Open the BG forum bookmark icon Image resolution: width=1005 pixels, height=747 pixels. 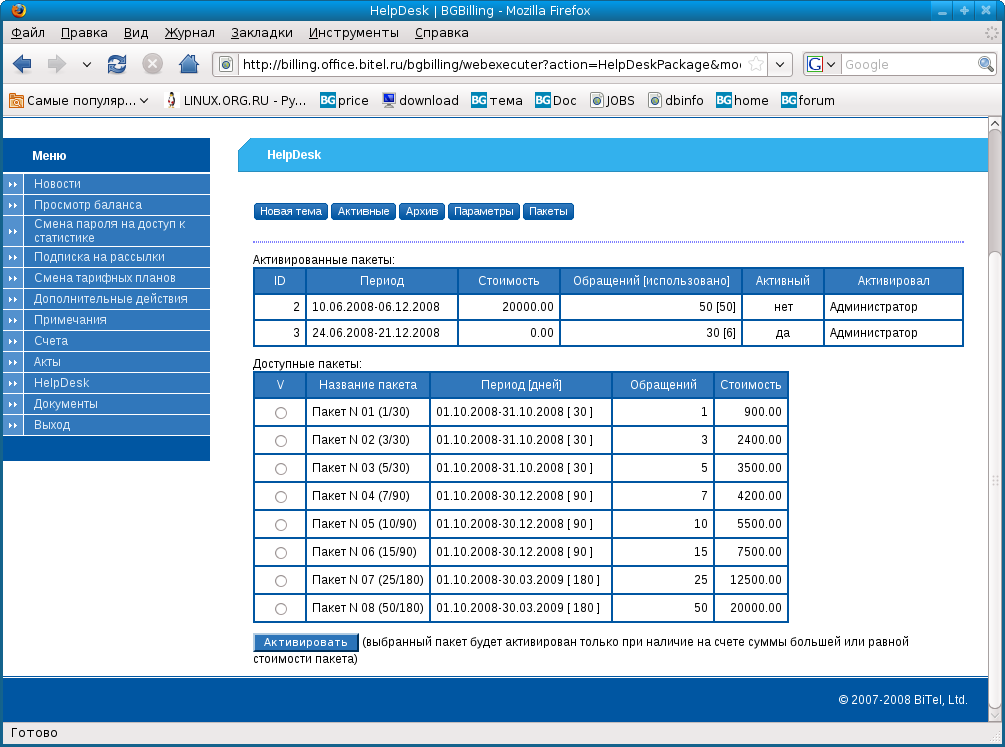pos(786,100)
